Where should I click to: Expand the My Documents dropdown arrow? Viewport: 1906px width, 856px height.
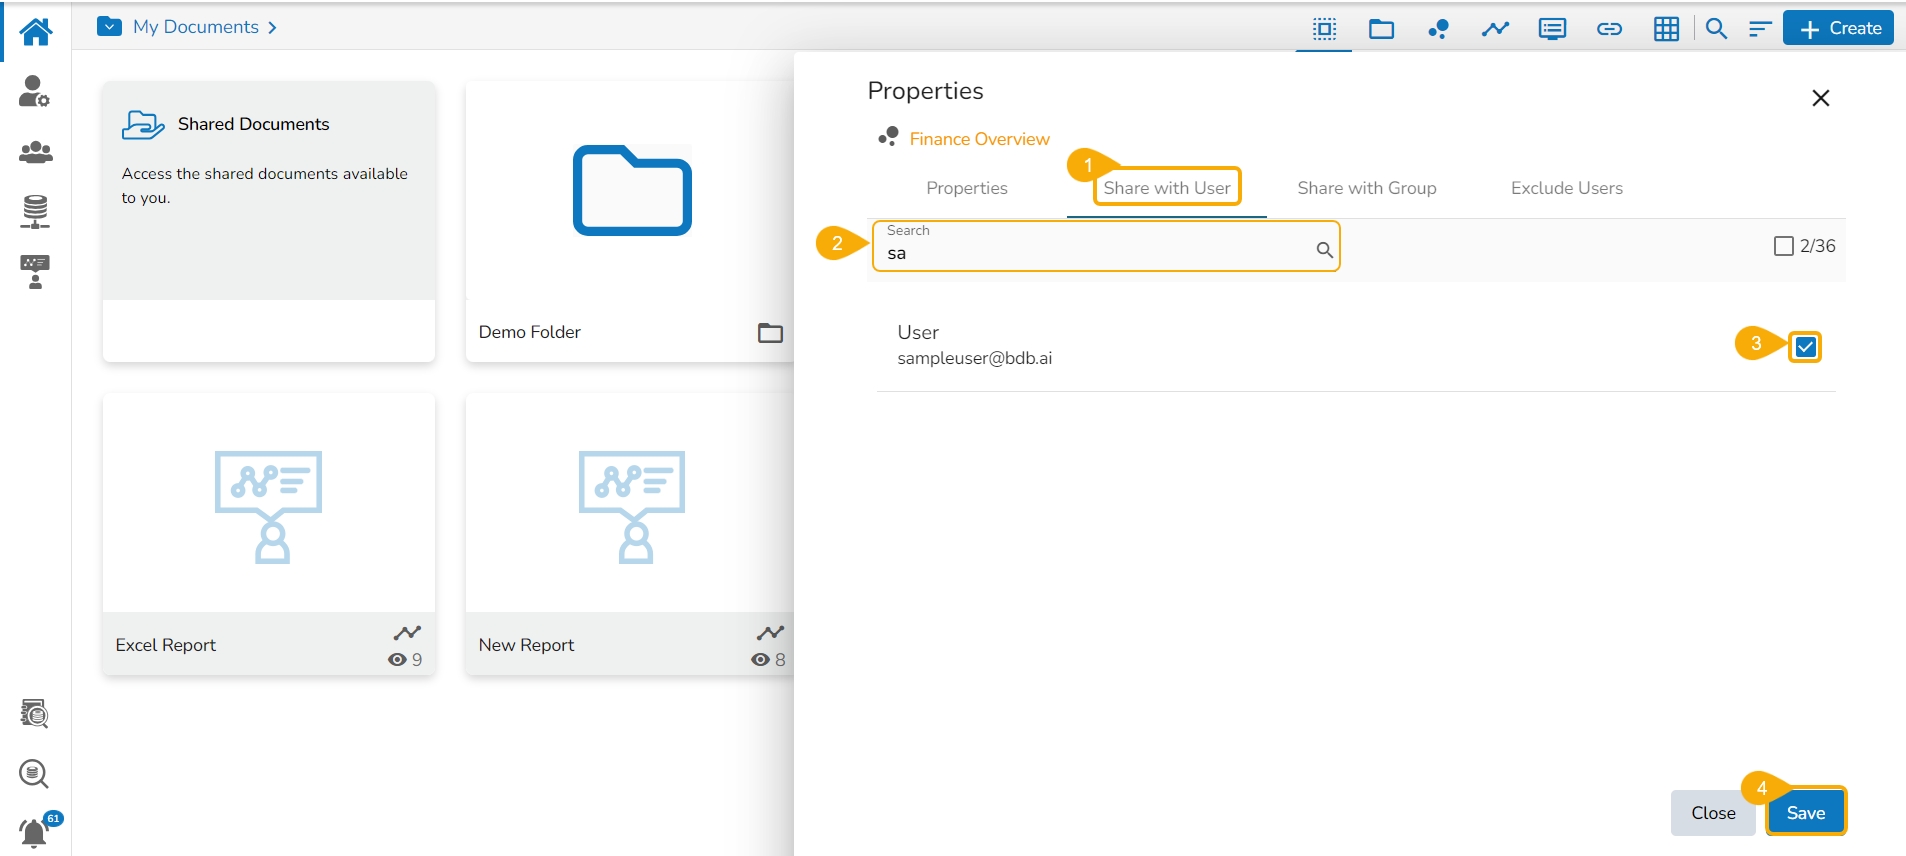(x=110, y=27)
